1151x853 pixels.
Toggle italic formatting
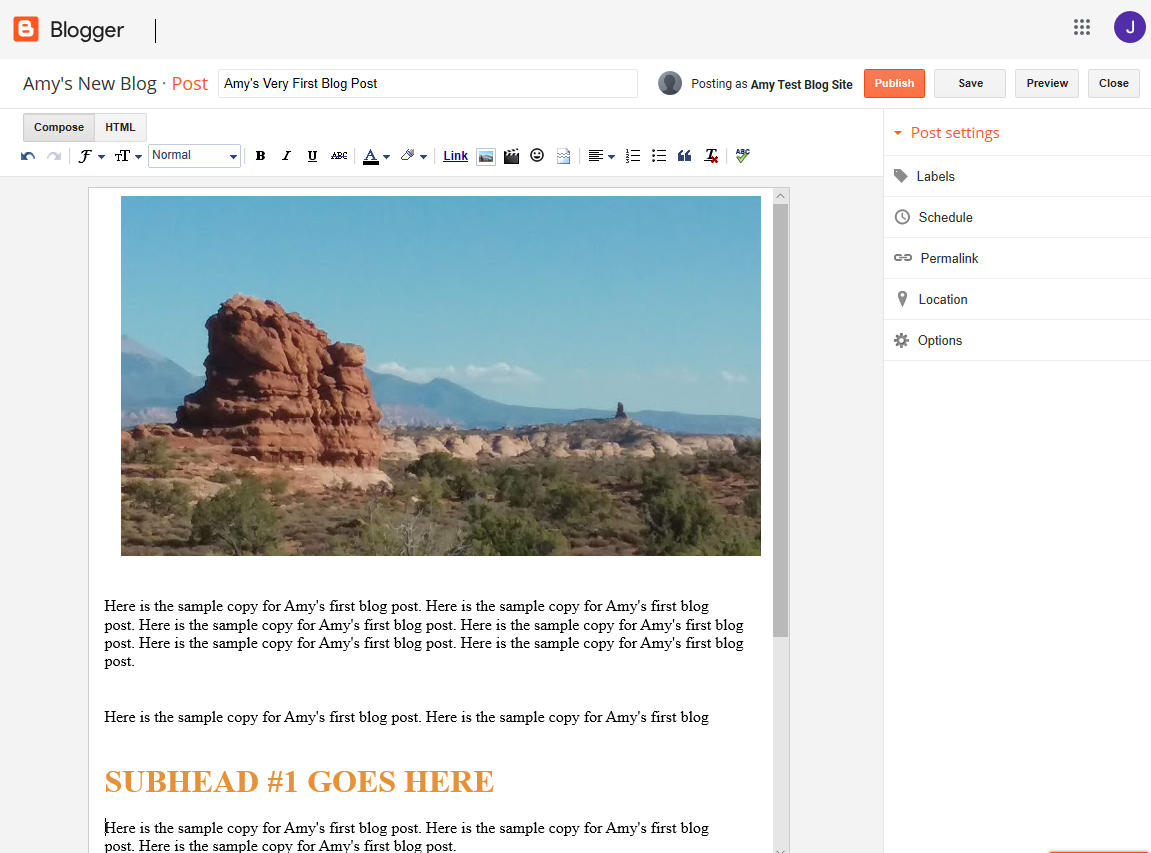tap(286, 156)
